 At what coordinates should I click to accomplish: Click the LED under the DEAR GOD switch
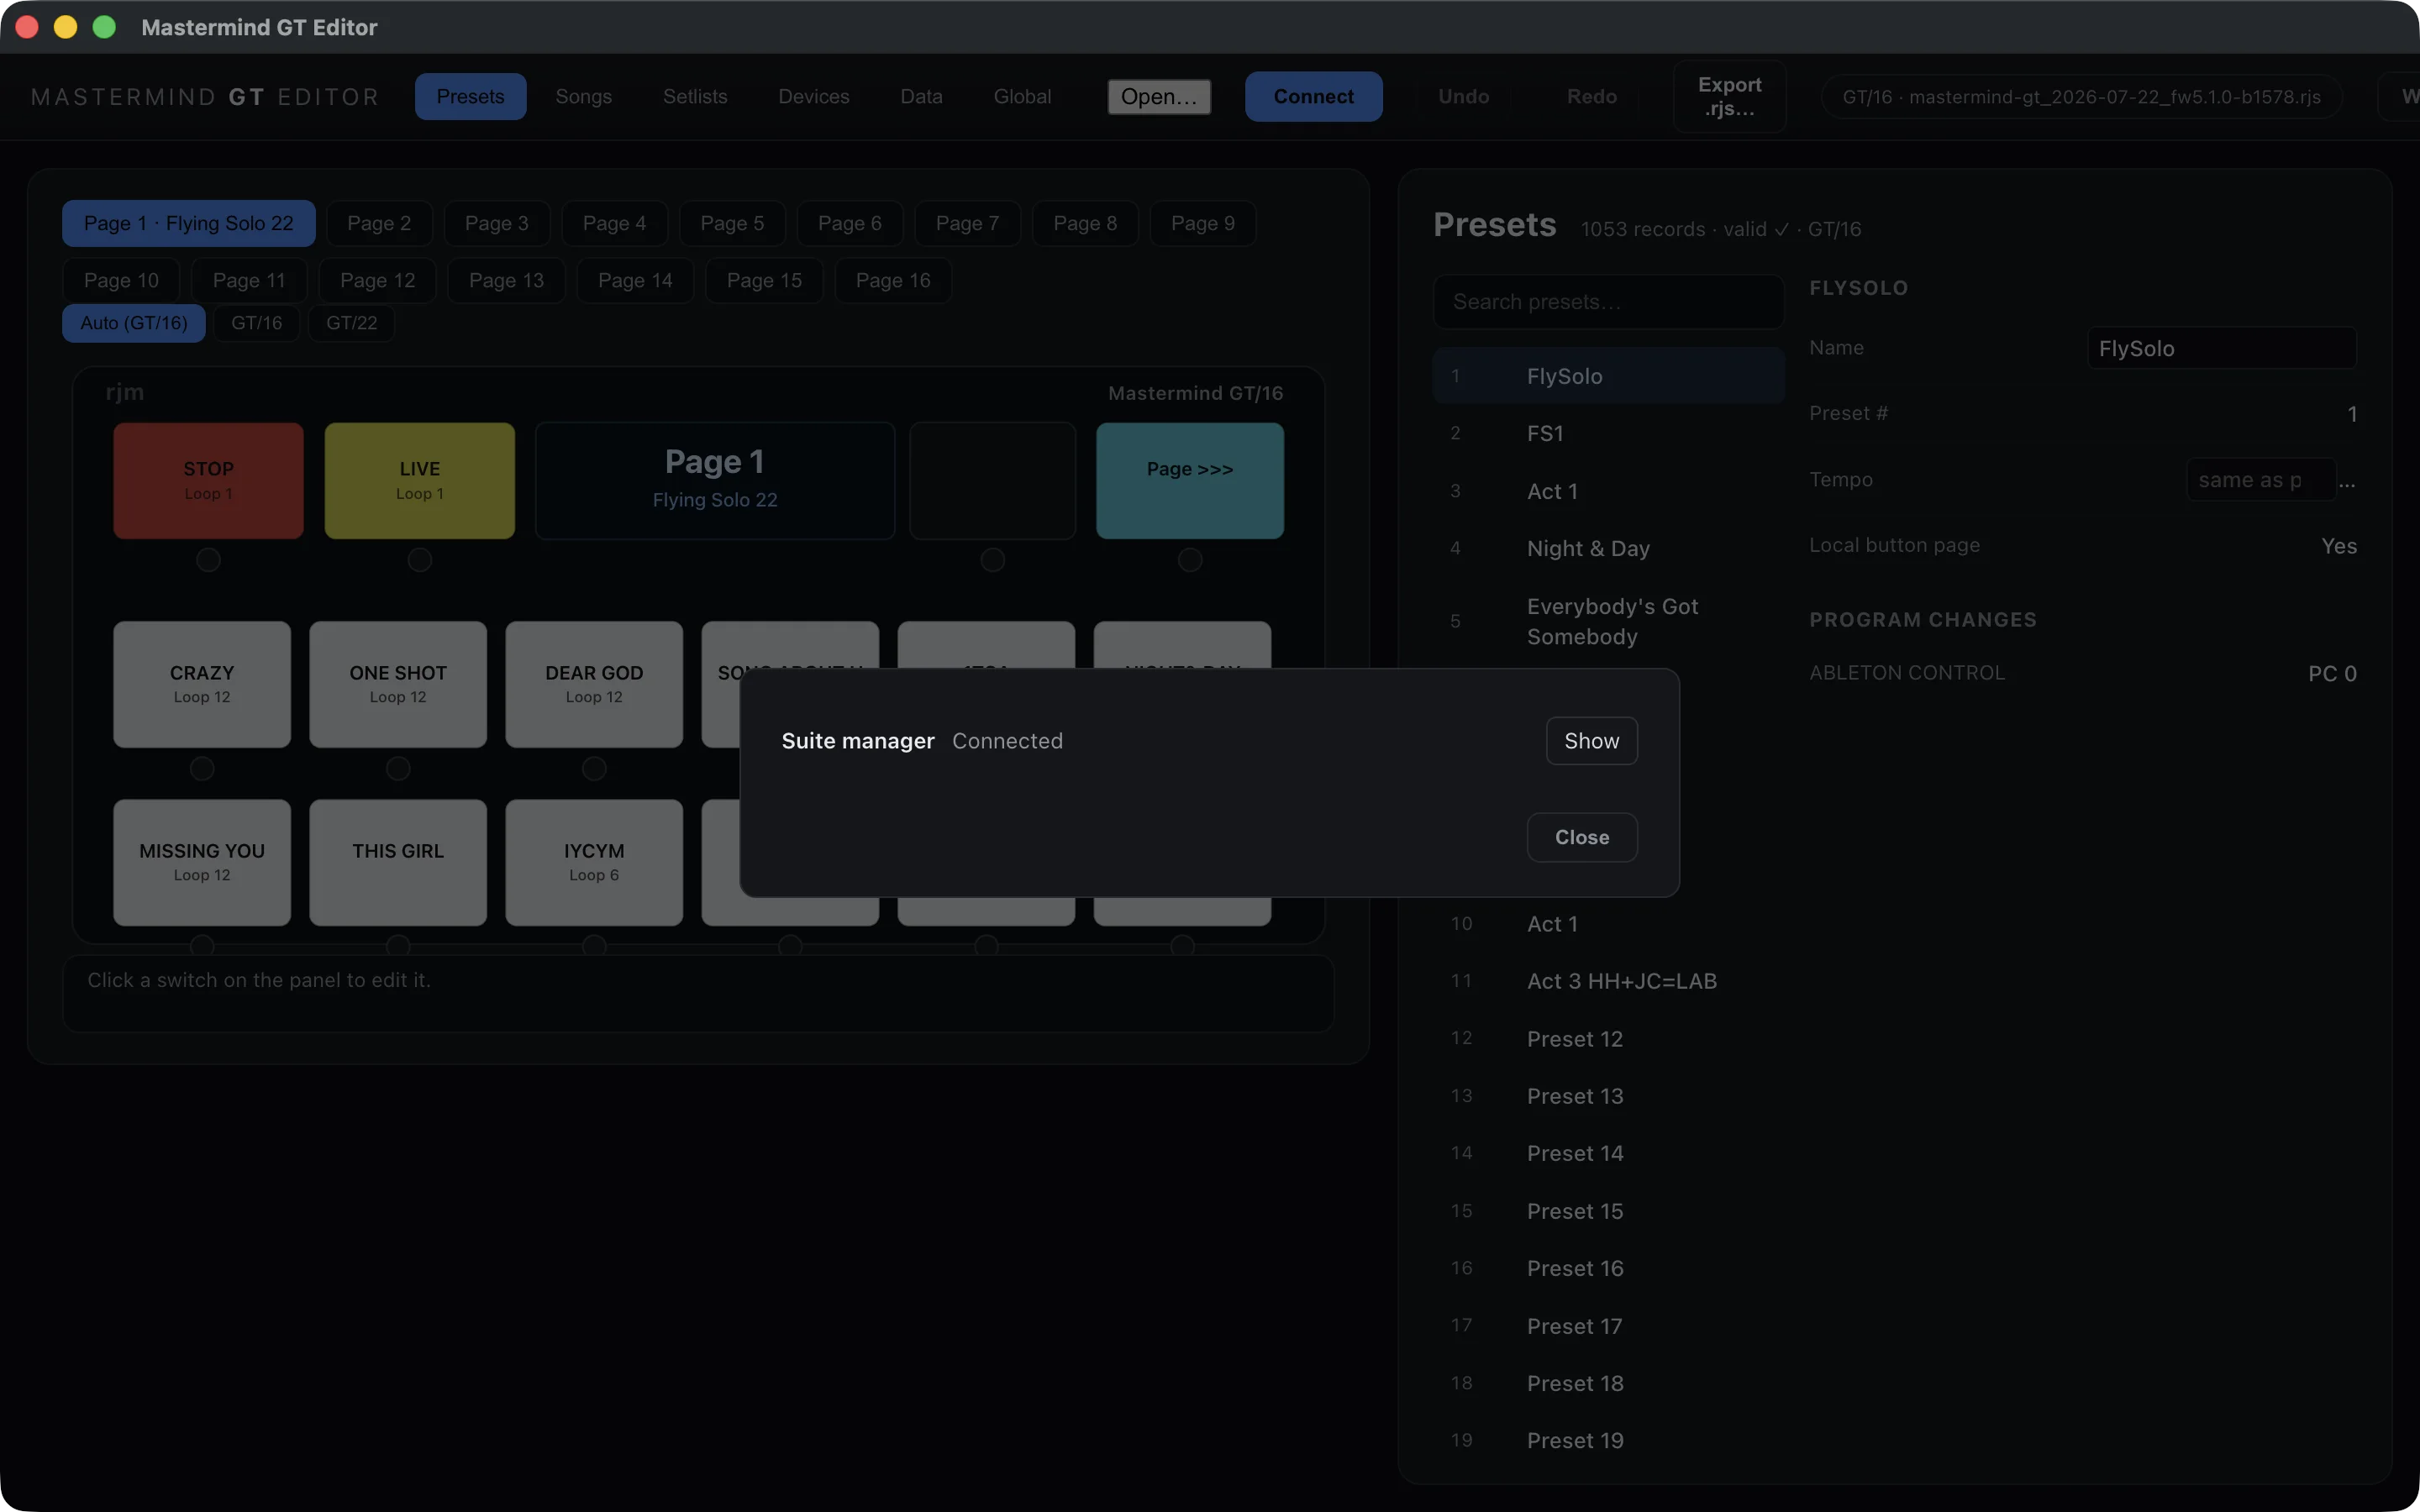tap(594, 768)
